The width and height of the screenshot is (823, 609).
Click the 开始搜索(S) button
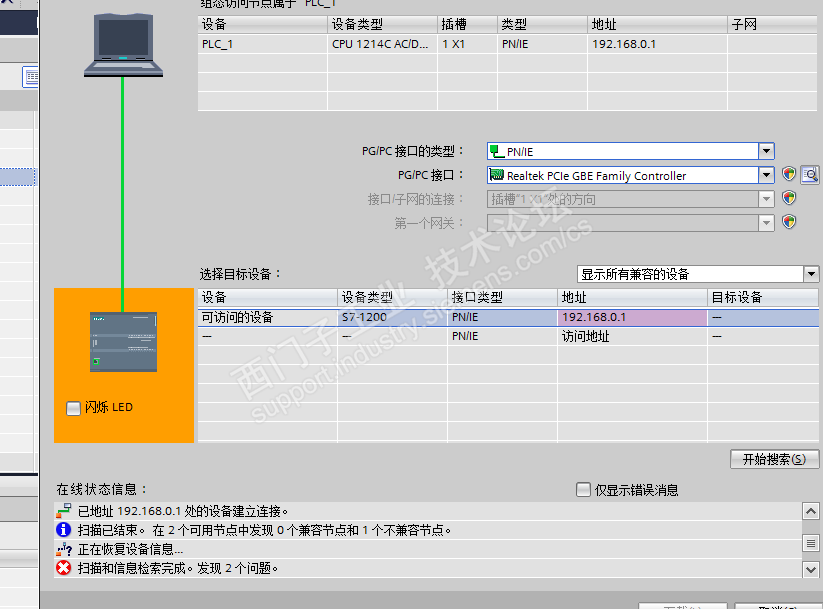click(774, 459)
